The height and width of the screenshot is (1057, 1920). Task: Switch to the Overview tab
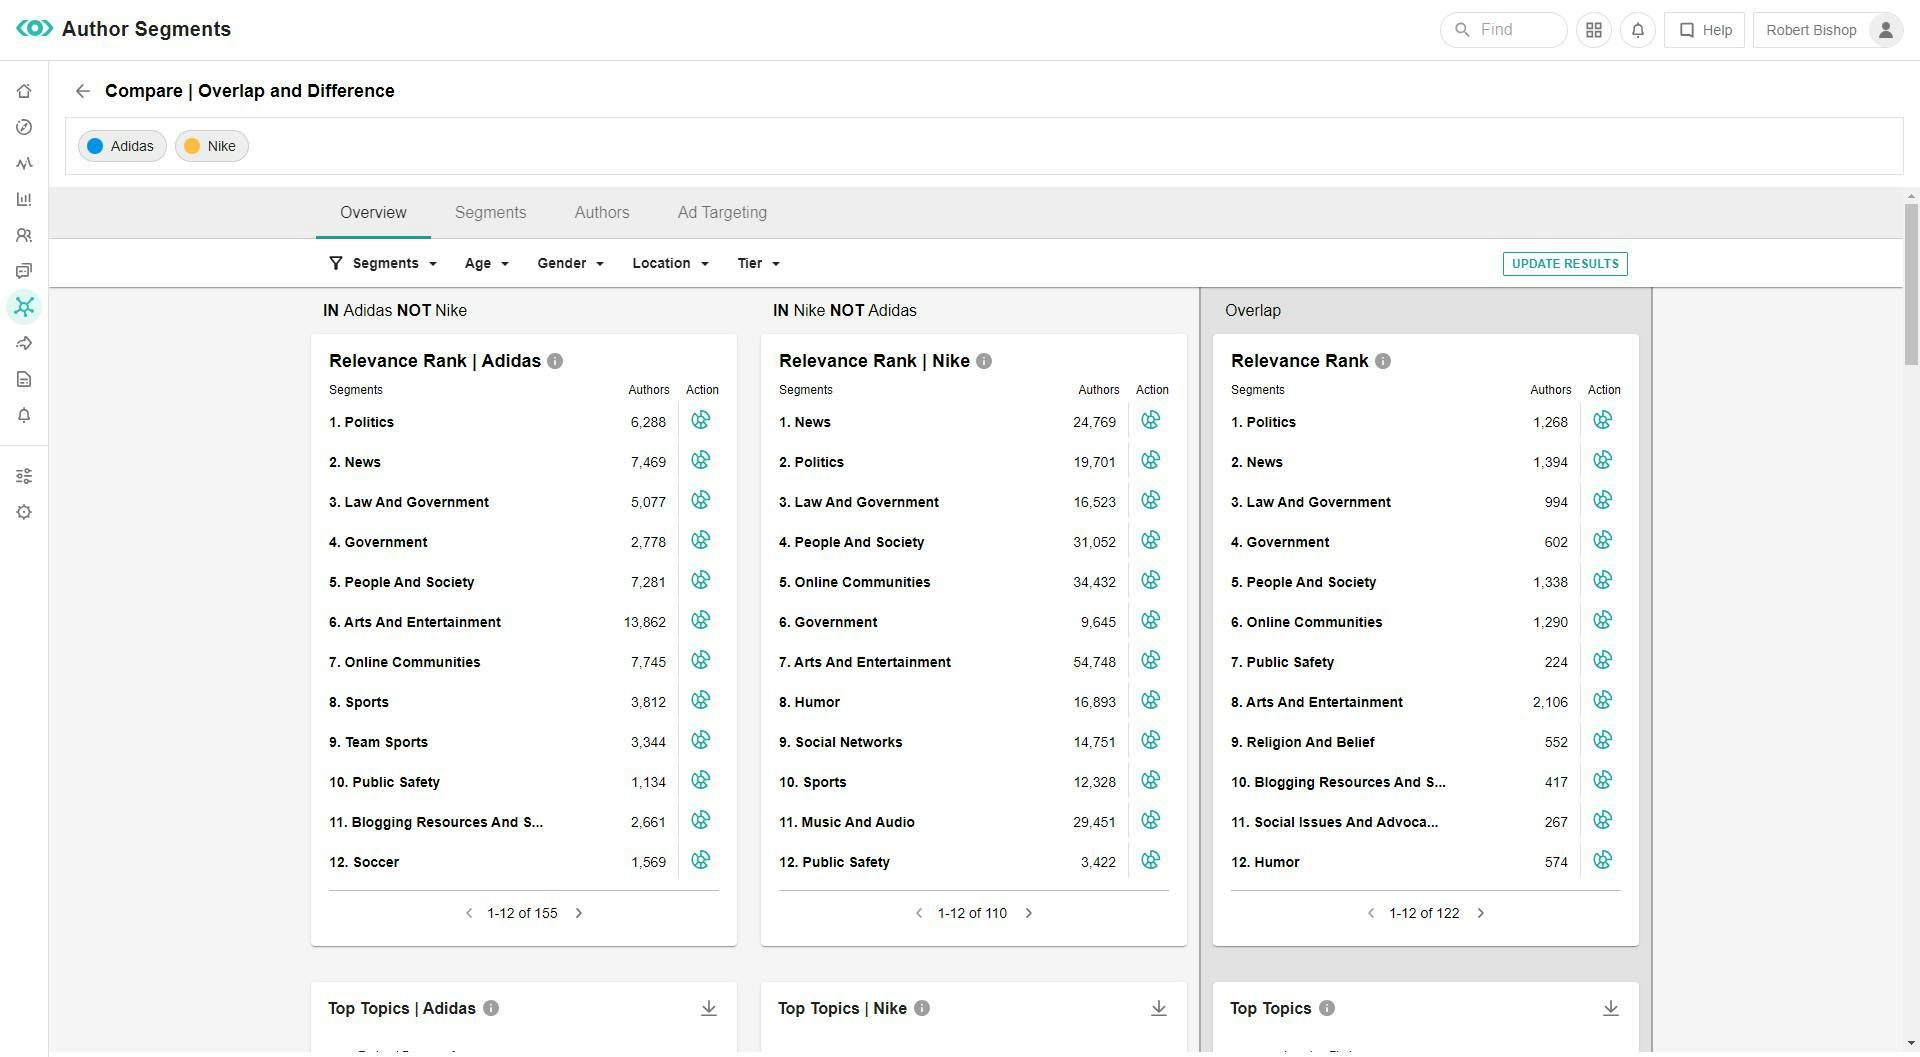(373, 213)
